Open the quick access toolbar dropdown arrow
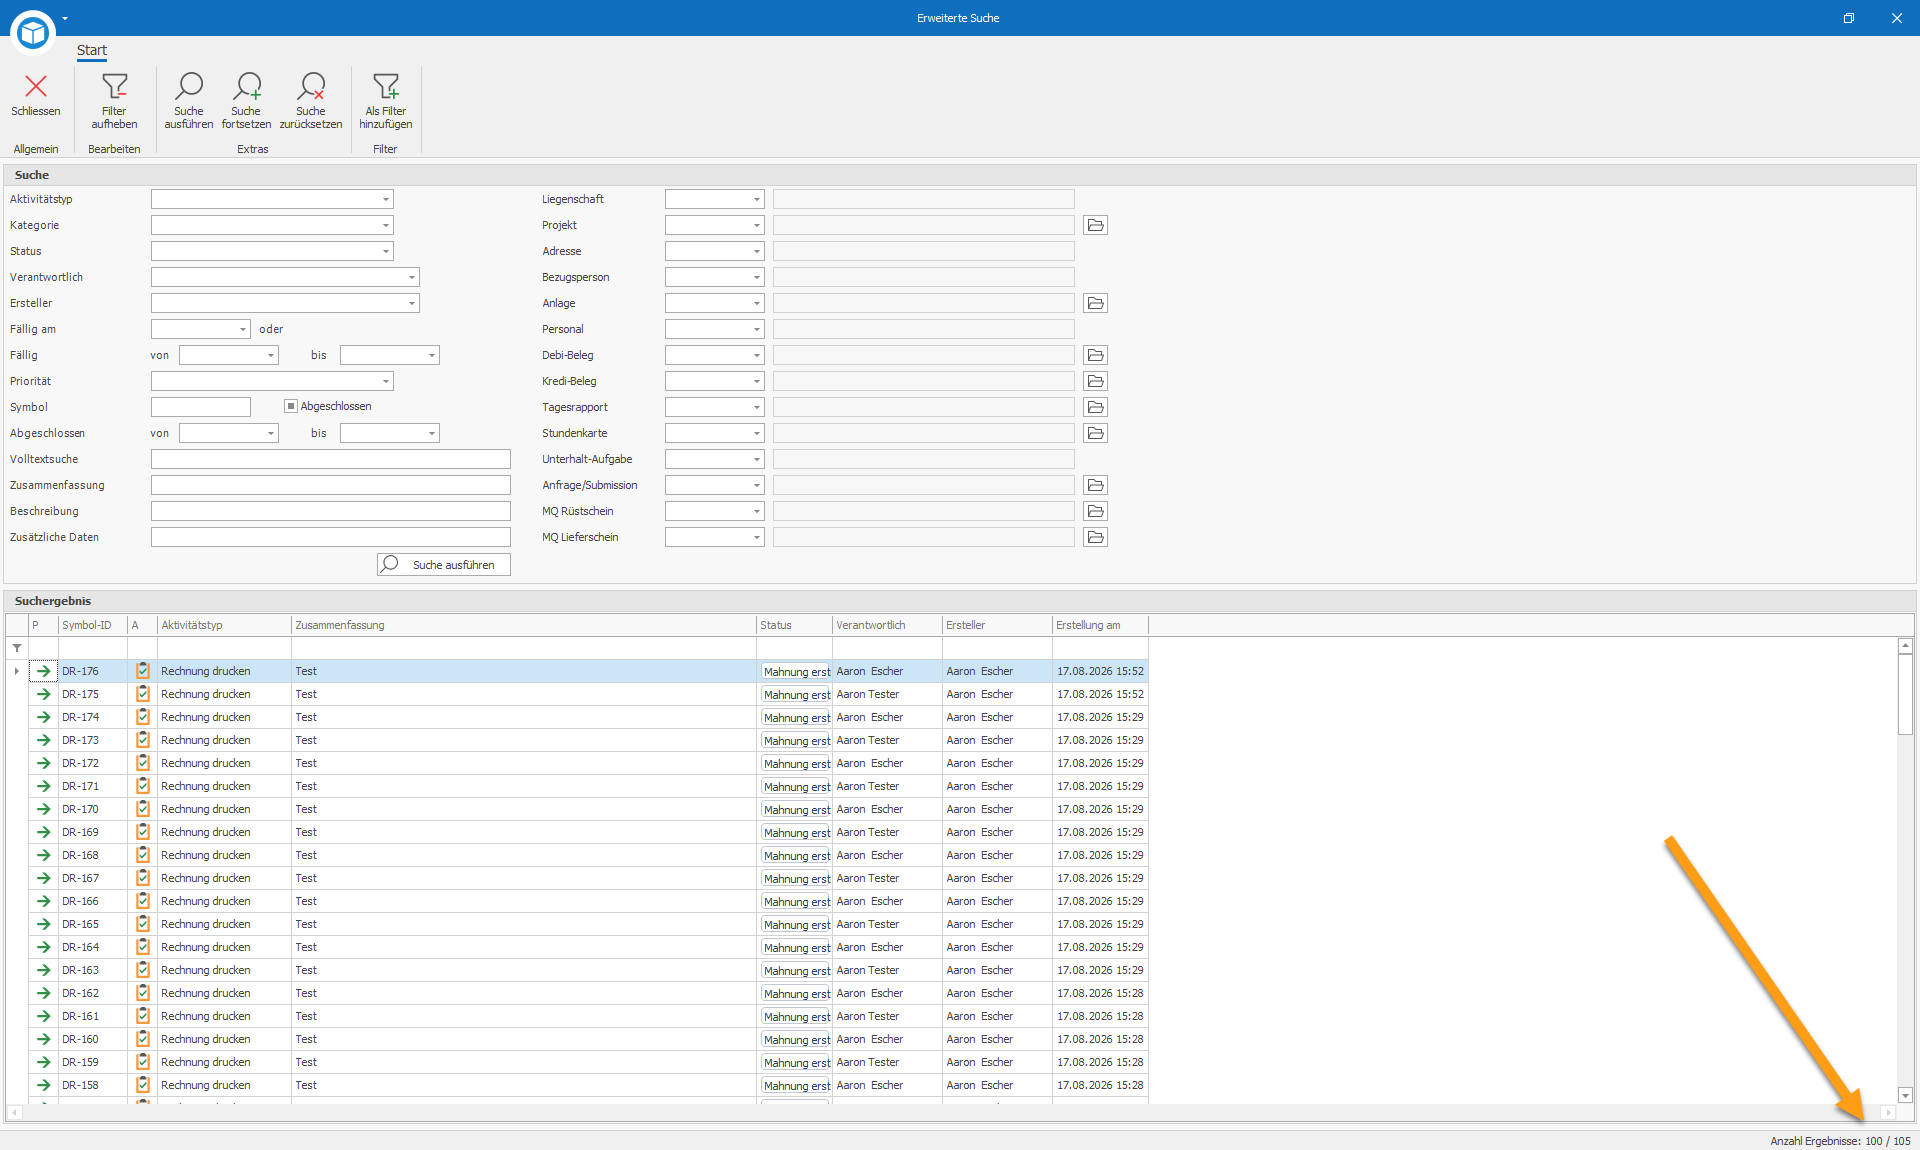This screenshot has height=1150, width=1920. pyautogui.click(x=65, y=18)
